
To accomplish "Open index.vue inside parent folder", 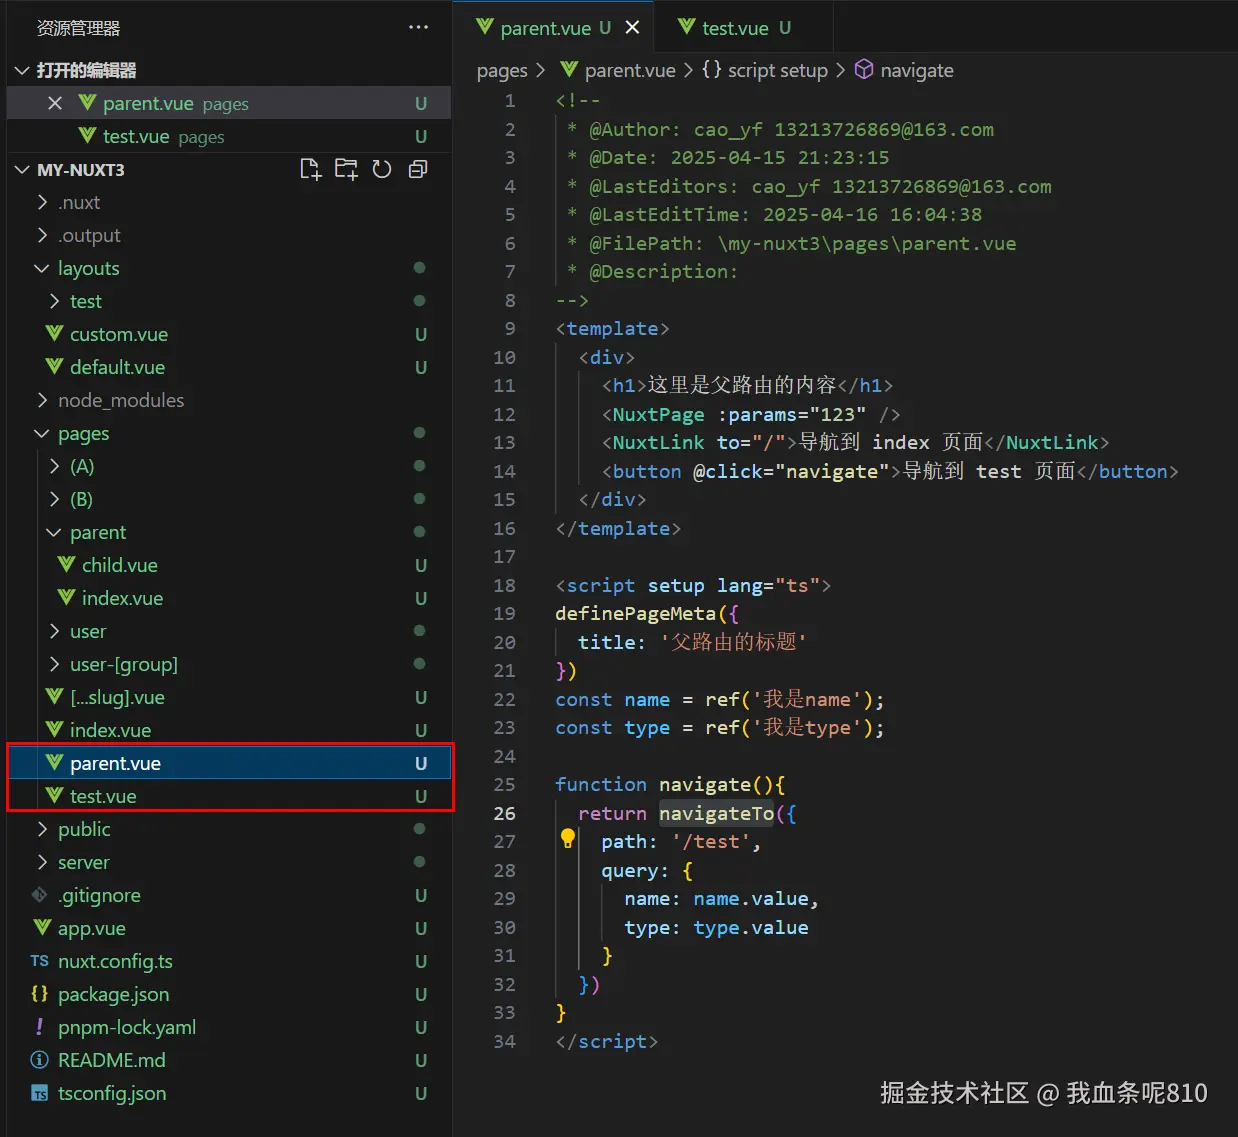I will 229,598.
